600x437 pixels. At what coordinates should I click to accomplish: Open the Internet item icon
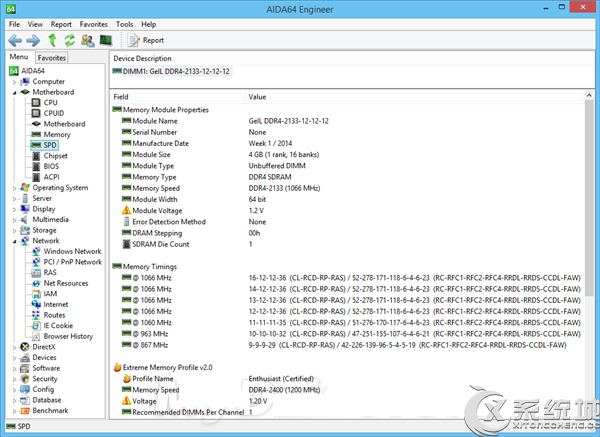(x=36, y=305)
